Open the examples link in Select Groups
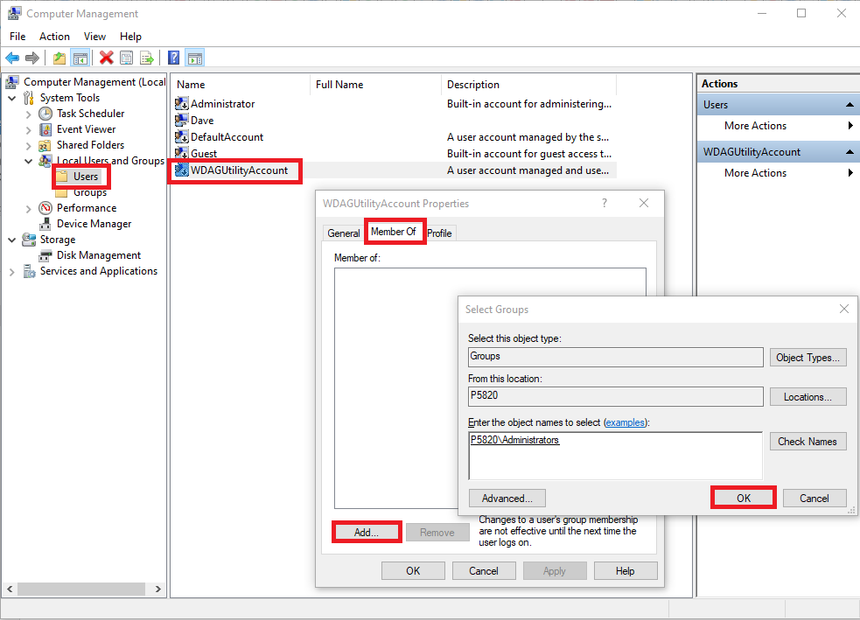The image size is (860, 620). click(x=625, y=423)
